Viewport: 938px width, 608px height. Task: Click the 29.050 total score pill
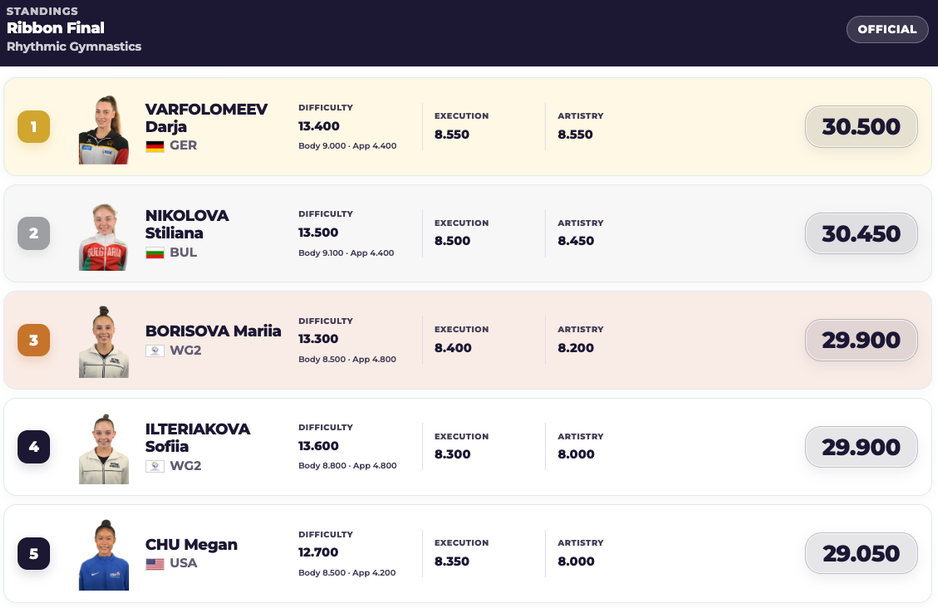click(861, 554)
